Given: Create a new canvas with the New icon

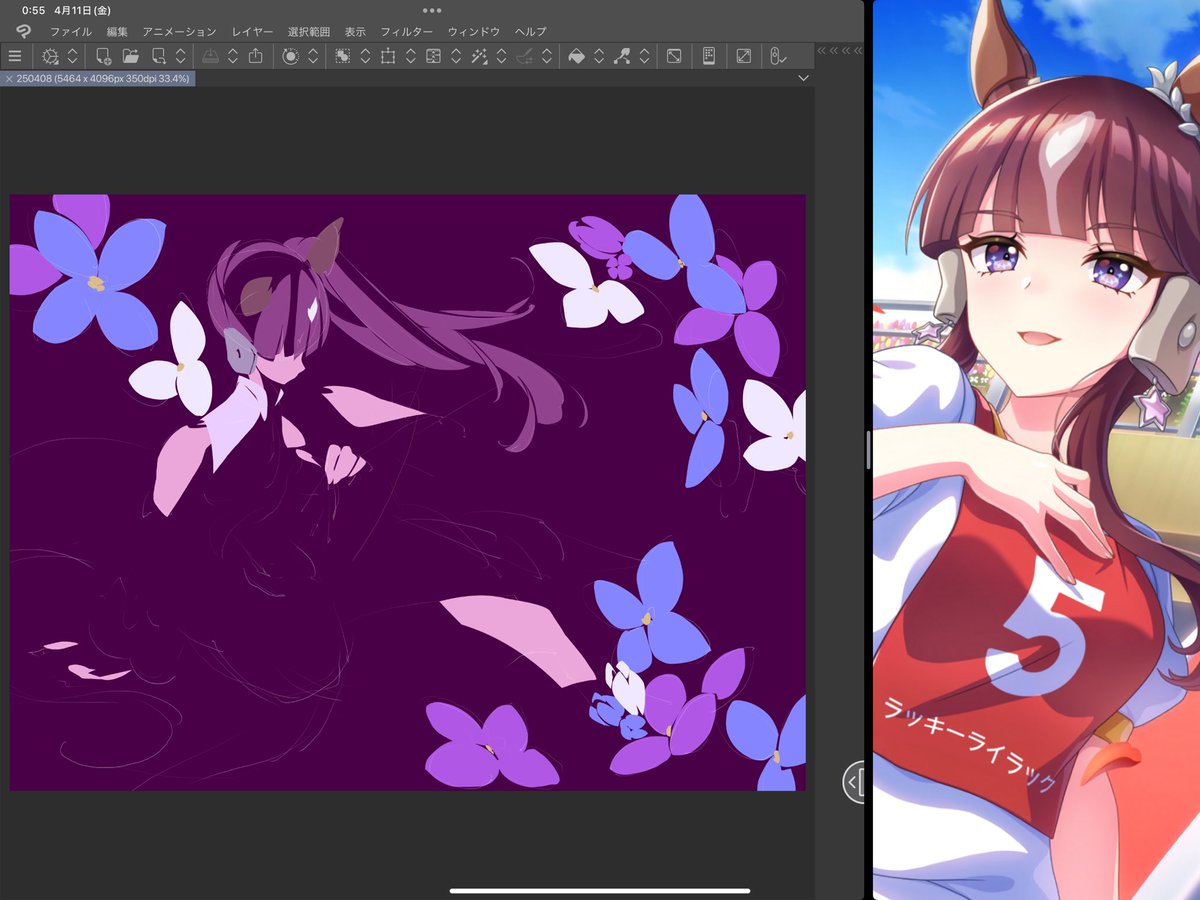Looking at the screenshot, I should [x=104, y=56].
